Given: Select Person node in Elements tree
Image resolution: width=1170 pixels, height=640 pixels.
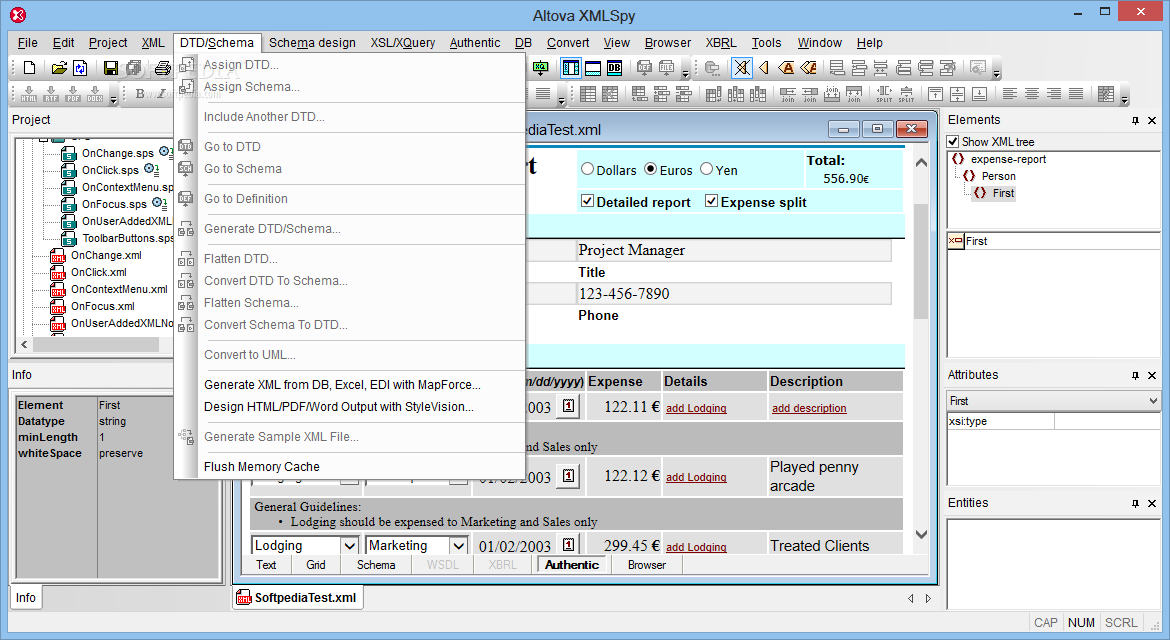Looking at the screenshot, I should (x=998, y=176).
